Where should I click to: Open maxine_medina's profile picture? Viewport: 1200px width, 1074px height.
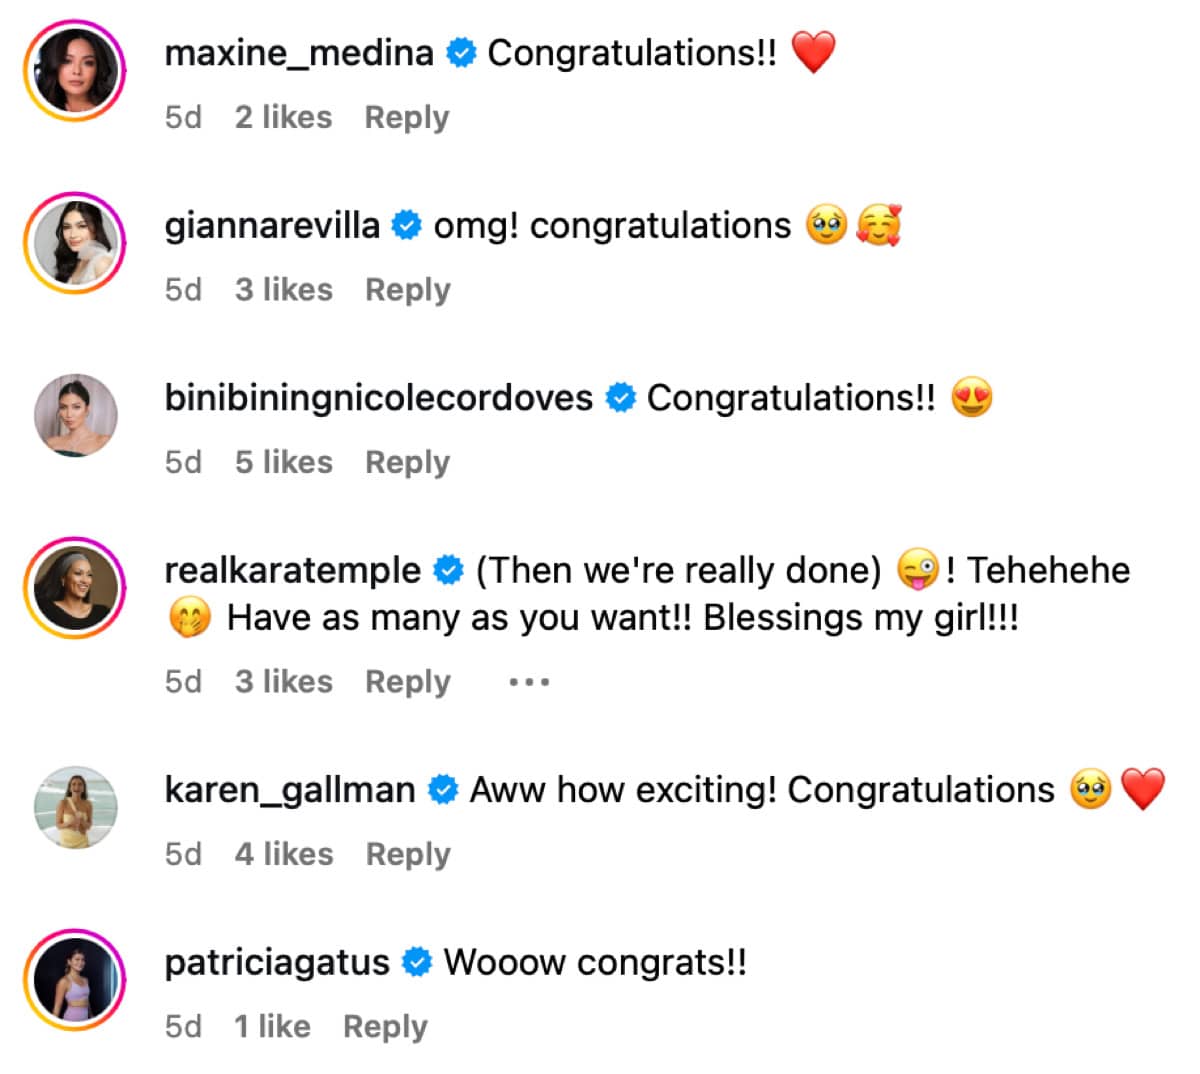point(75,71)
